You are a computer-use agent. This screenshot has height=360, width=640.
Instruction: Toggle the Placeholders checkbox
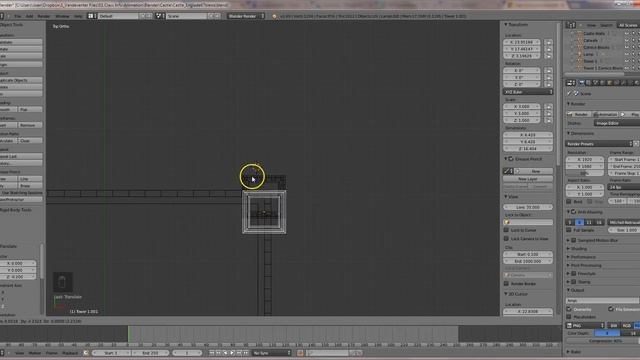pos(569,317)
